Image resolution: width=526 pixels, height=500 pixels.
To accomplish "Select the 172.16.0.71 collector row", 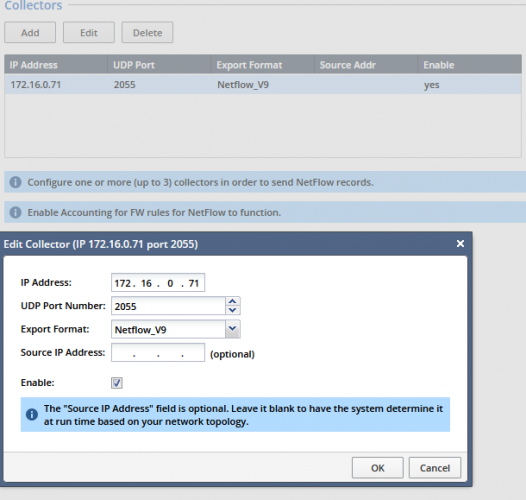I will coord(263,84).
